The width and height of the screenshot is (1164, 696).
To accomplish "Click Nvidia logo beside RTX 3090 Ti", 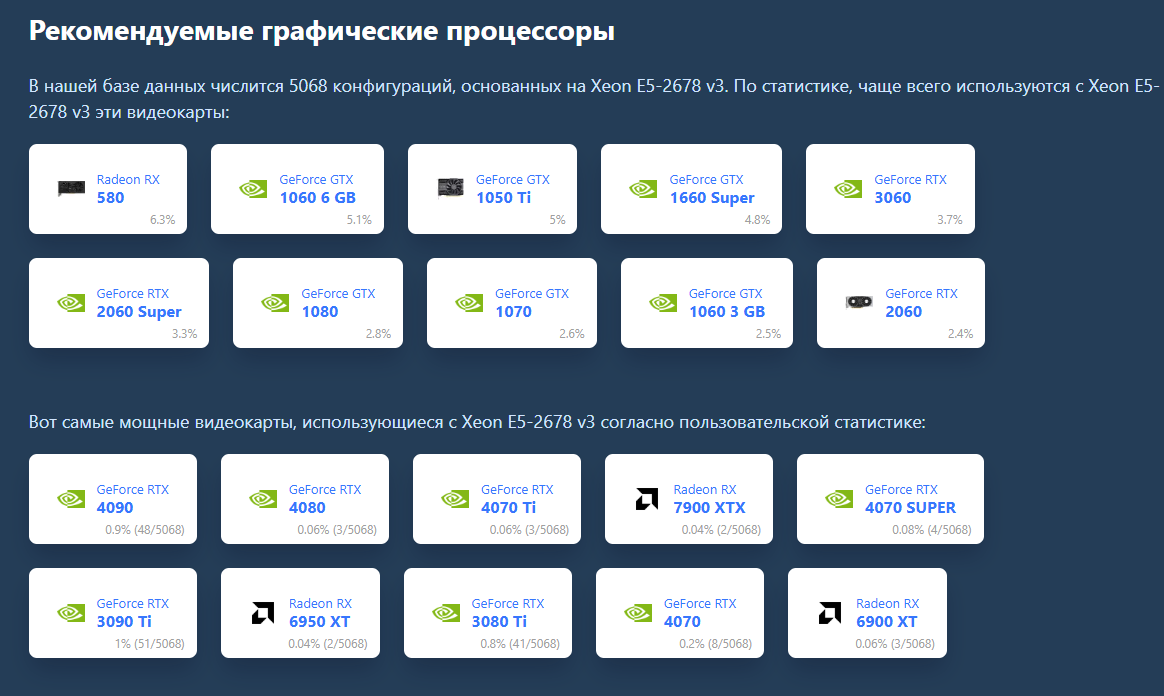I will click(71, 613).
